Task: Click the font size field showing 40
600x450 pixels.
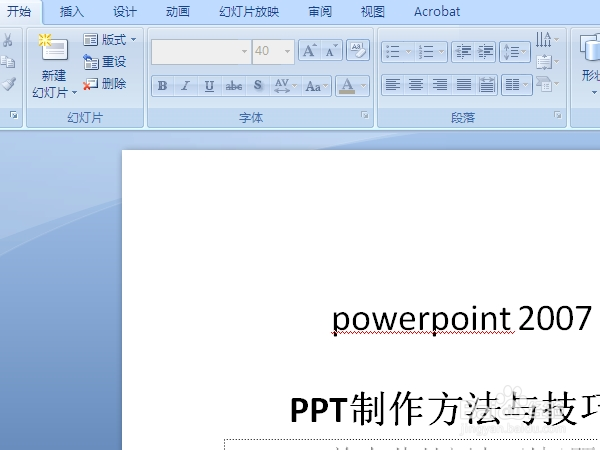Action: (267, 51)
